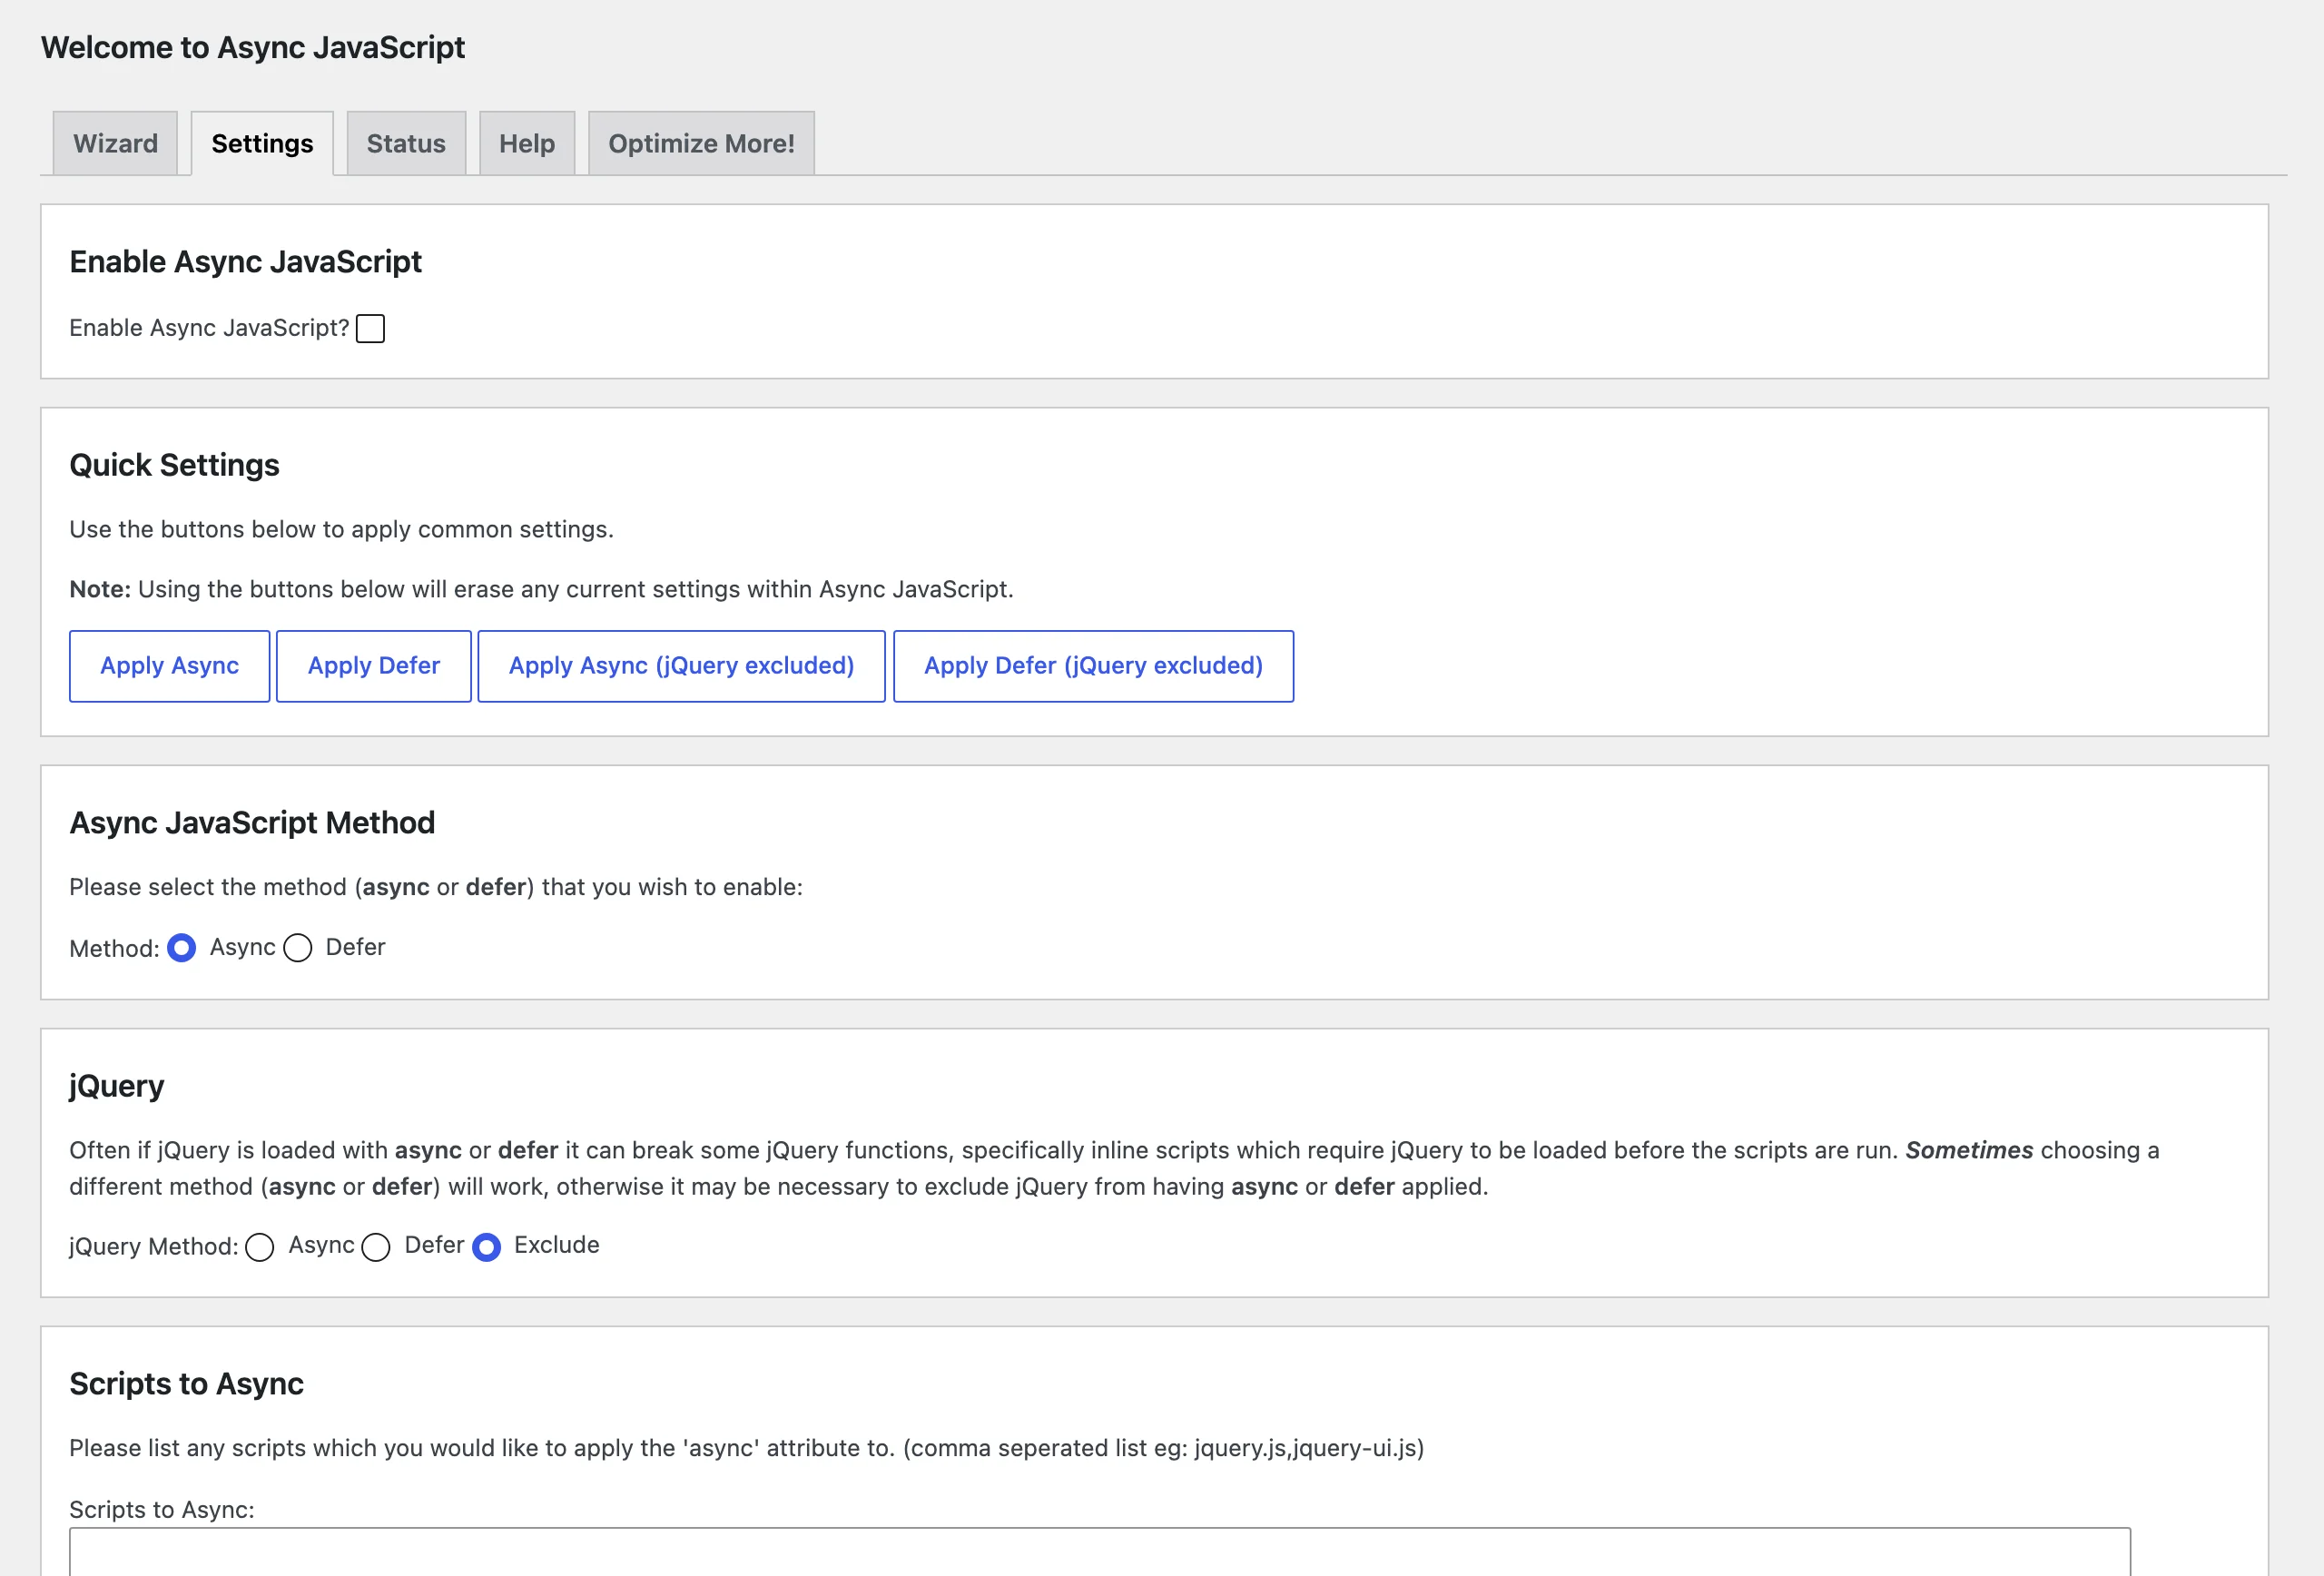
Task: Click the Quick Settings heading
Action: coord(174,465)
